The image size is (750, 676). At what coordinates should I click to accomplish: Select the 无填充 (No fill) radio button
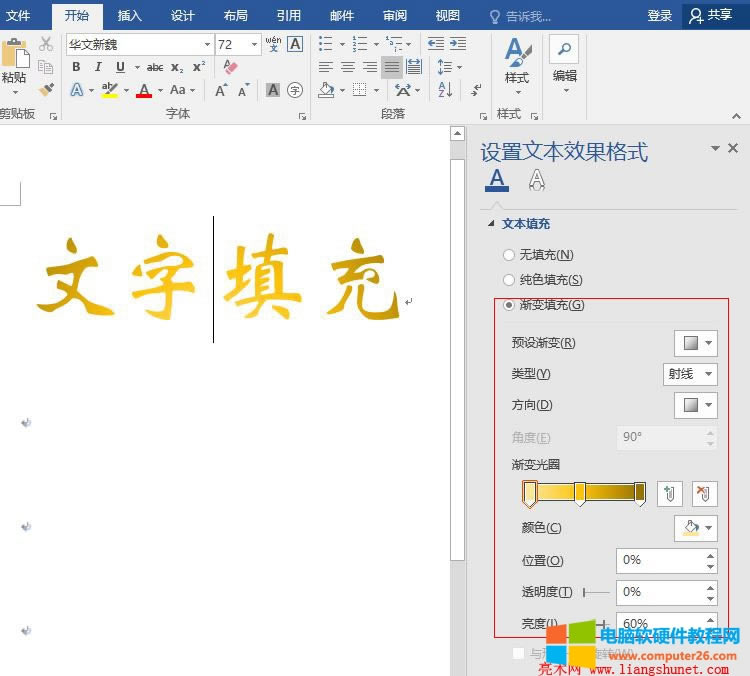coord(509,255)
